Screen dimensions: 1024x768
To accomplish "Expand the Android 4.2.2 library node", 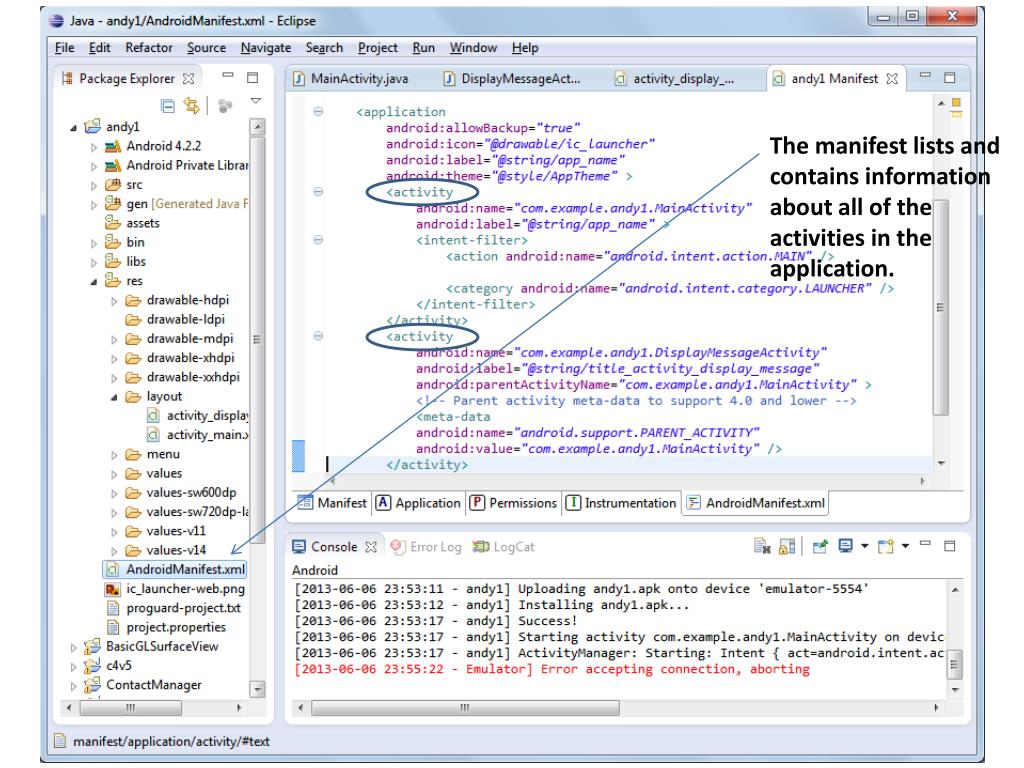I will click(x=94, y=148).
